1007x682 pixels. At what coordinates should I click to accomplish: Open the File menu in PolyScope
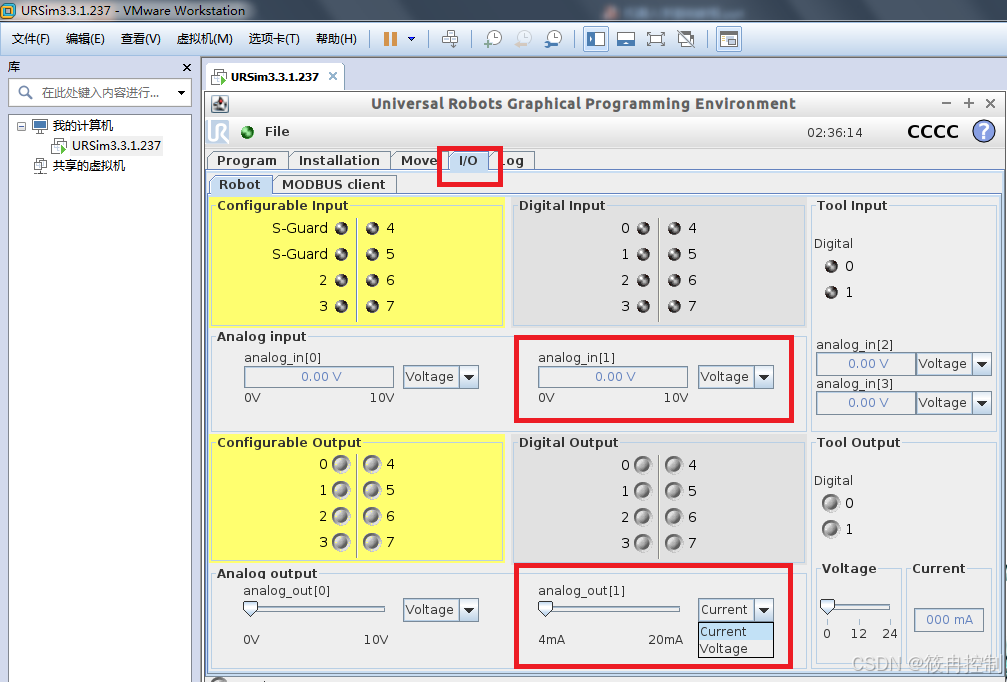(277, 132)
